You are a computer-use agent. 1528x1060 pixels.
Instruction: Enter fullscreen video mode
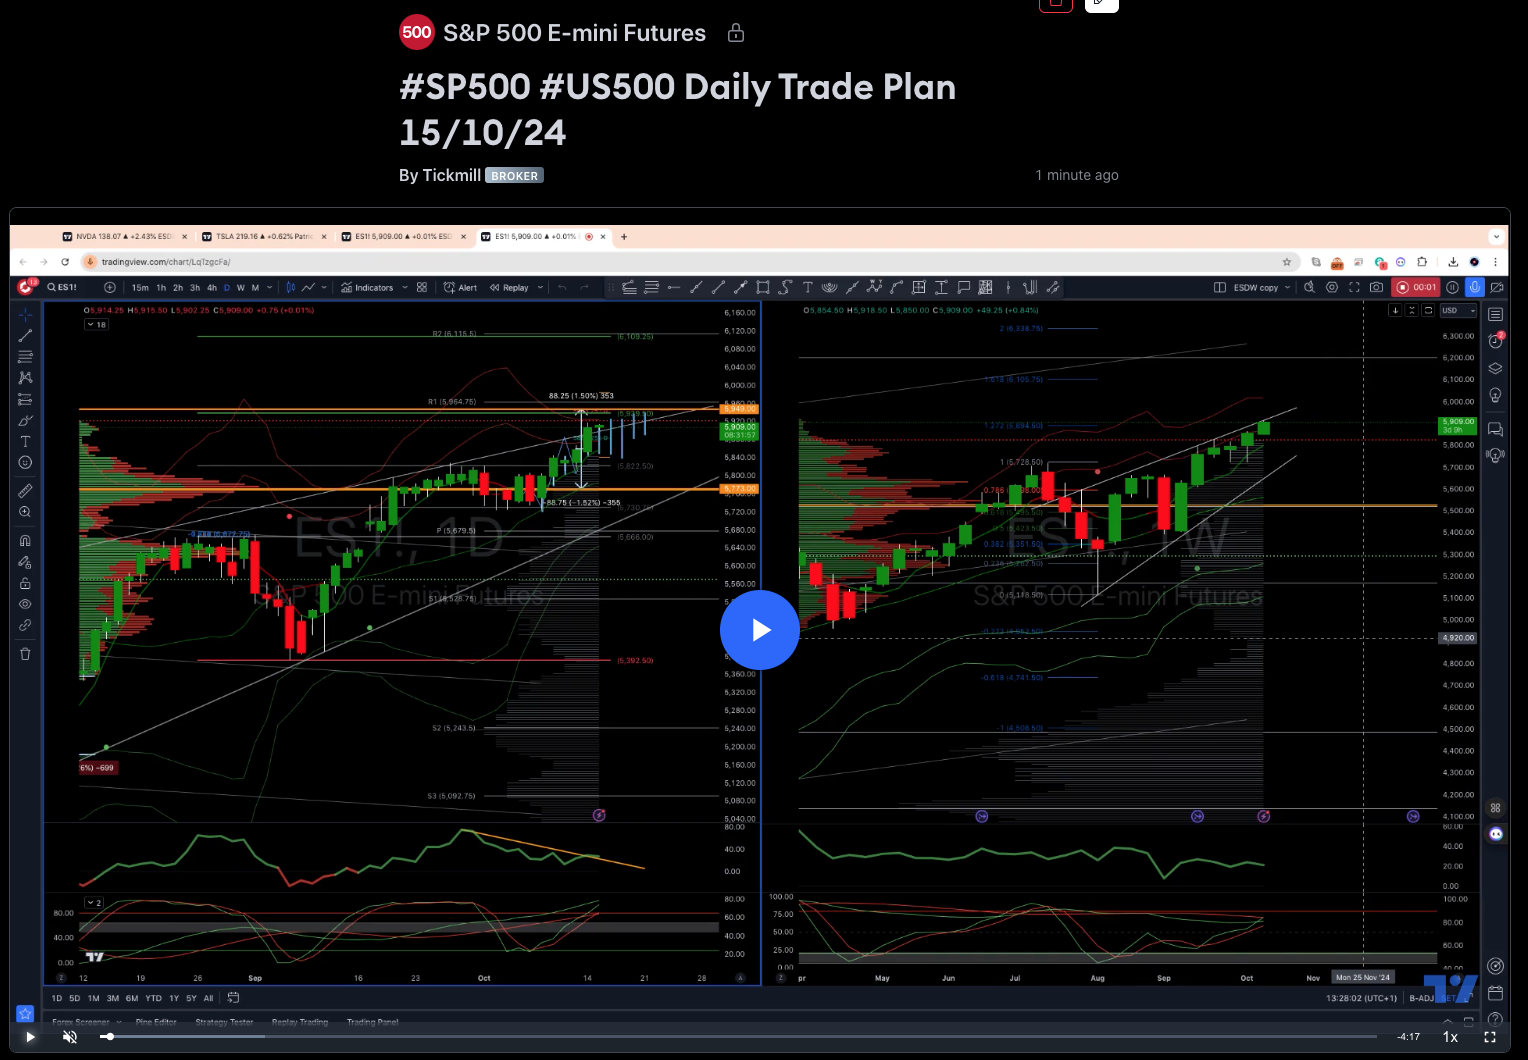tap(1490, 1037)
